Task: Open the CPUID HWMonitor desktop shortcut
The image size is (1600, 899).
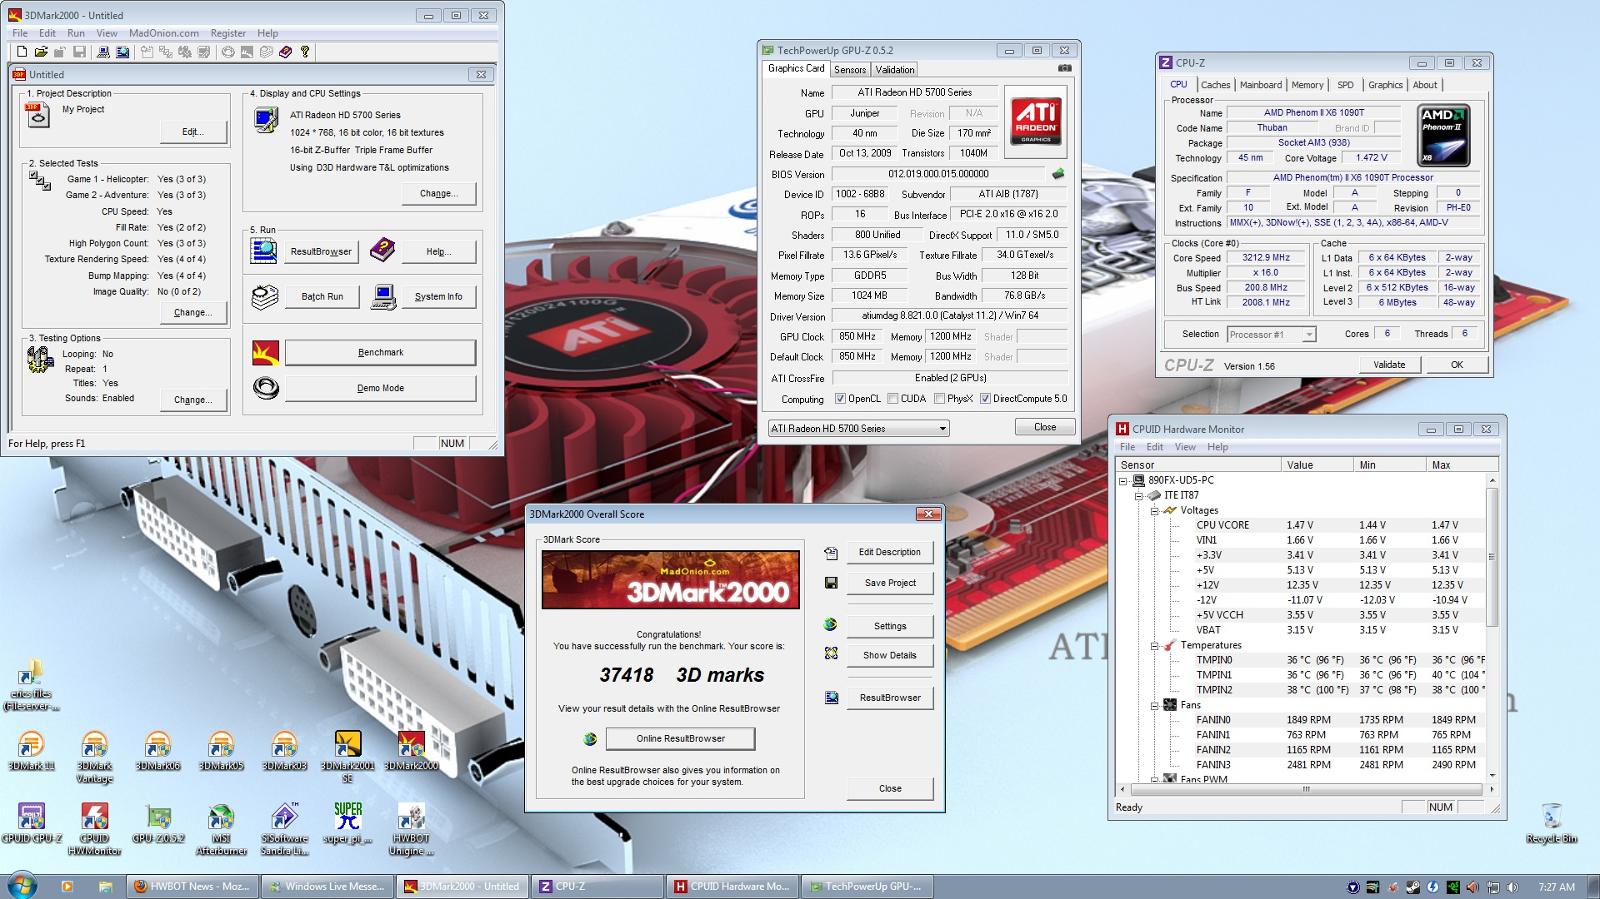Action: (94, 830)
